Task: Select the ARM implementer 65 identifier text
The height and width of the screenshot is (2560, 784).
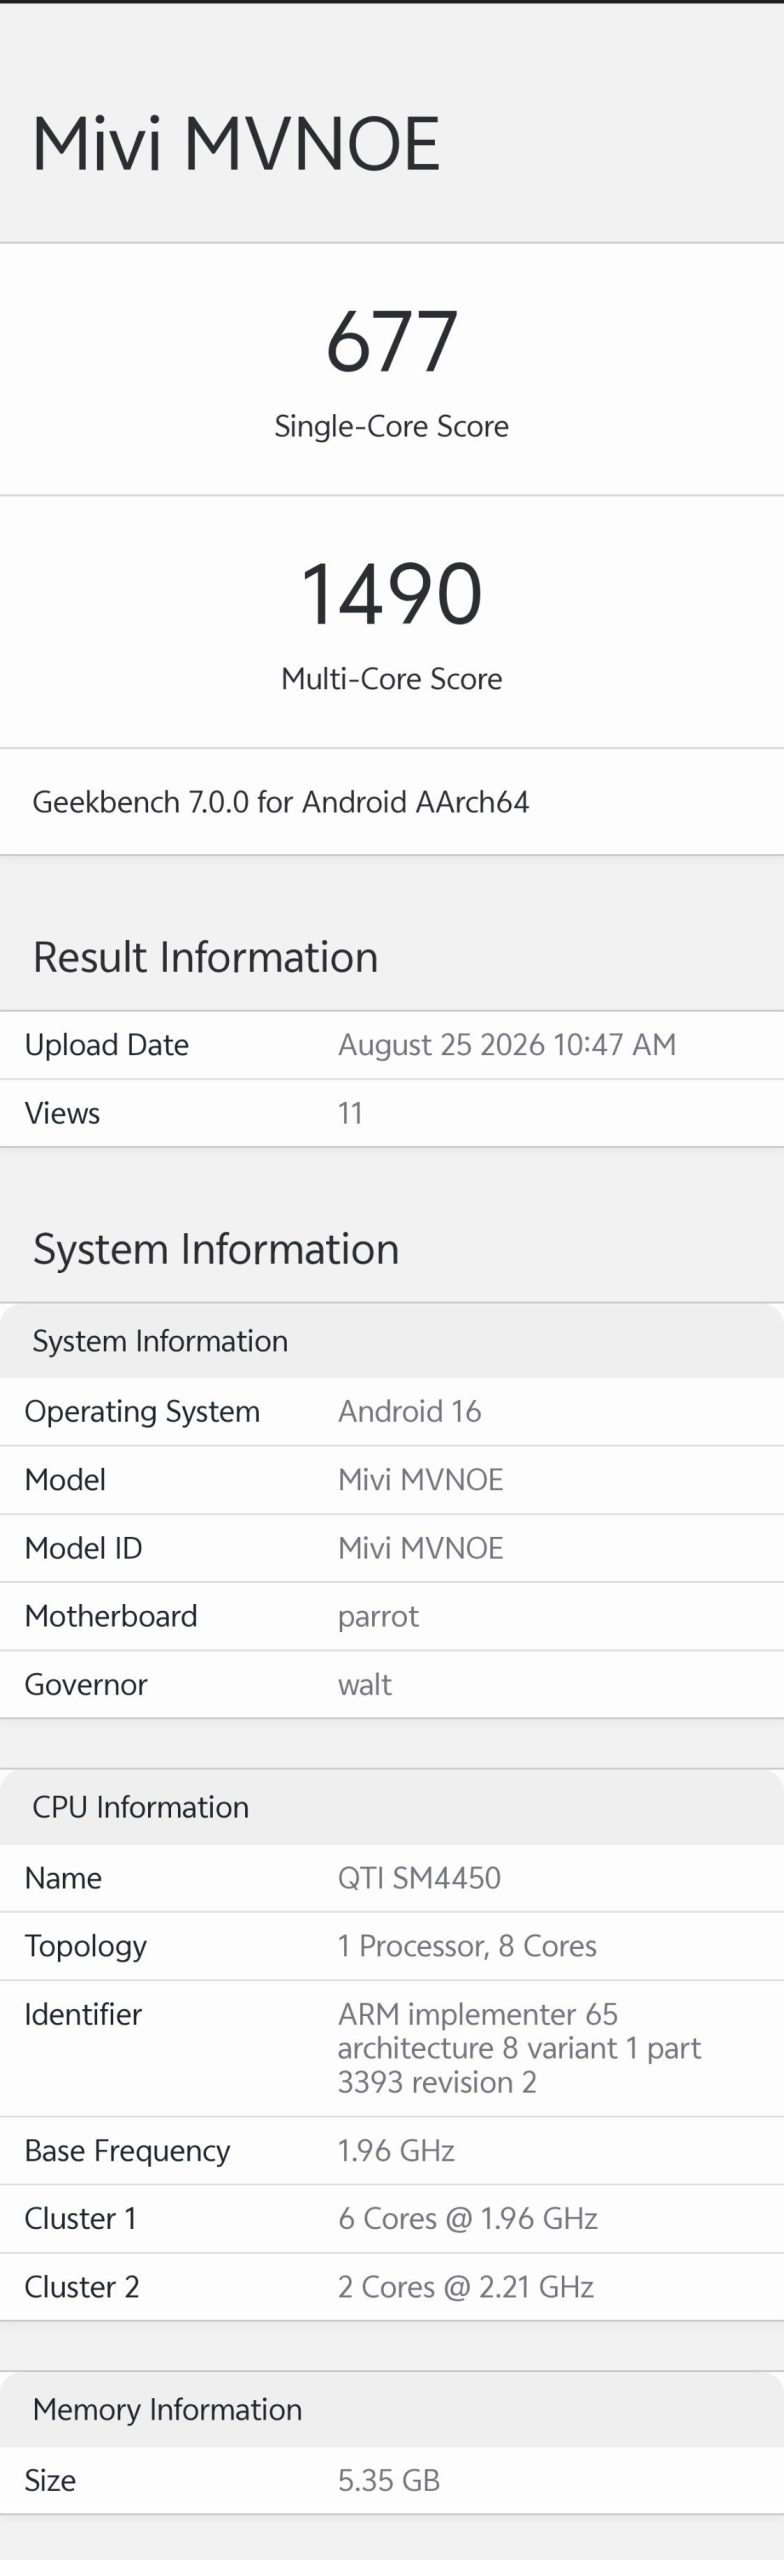Action: coord(519,2048)
